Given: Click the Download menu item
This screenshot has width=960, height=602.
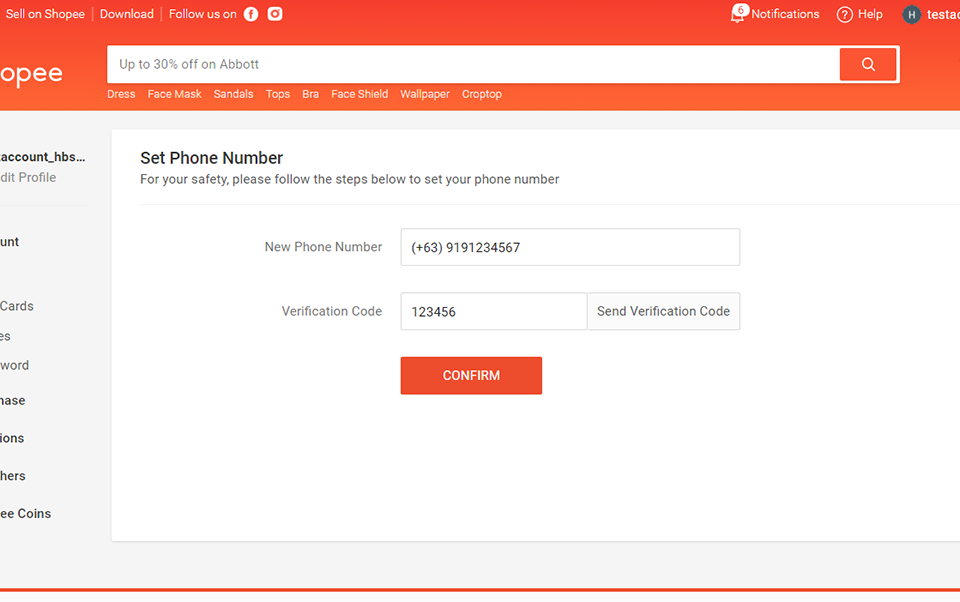Looking at the screenshot, I should (126, 14).
